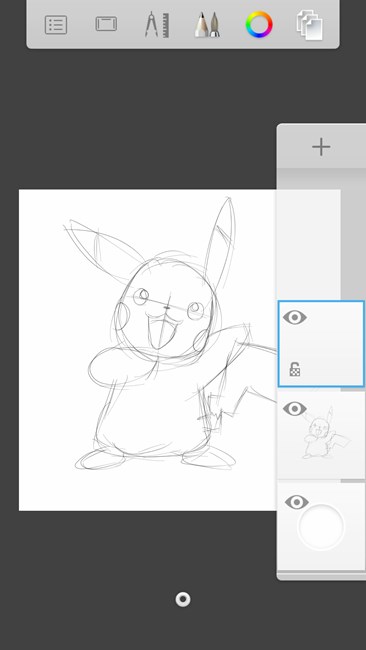
Task: Add a new layer with the plus button
Action: click(x=321, y=147)
